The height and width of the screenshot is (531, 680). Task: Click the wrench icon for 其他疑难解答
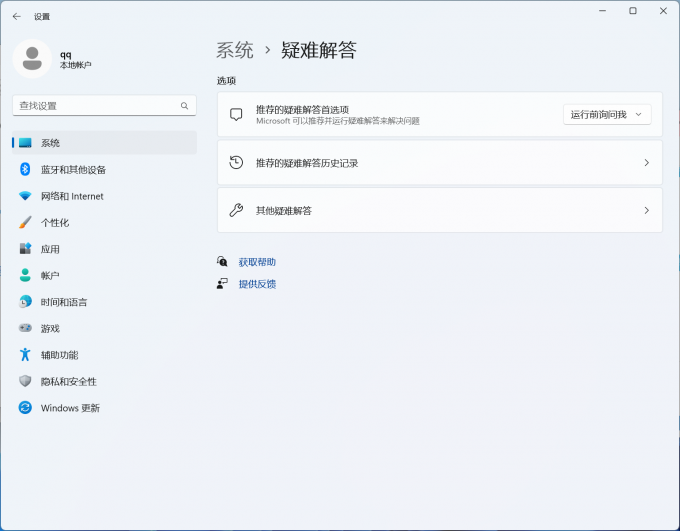236,210
